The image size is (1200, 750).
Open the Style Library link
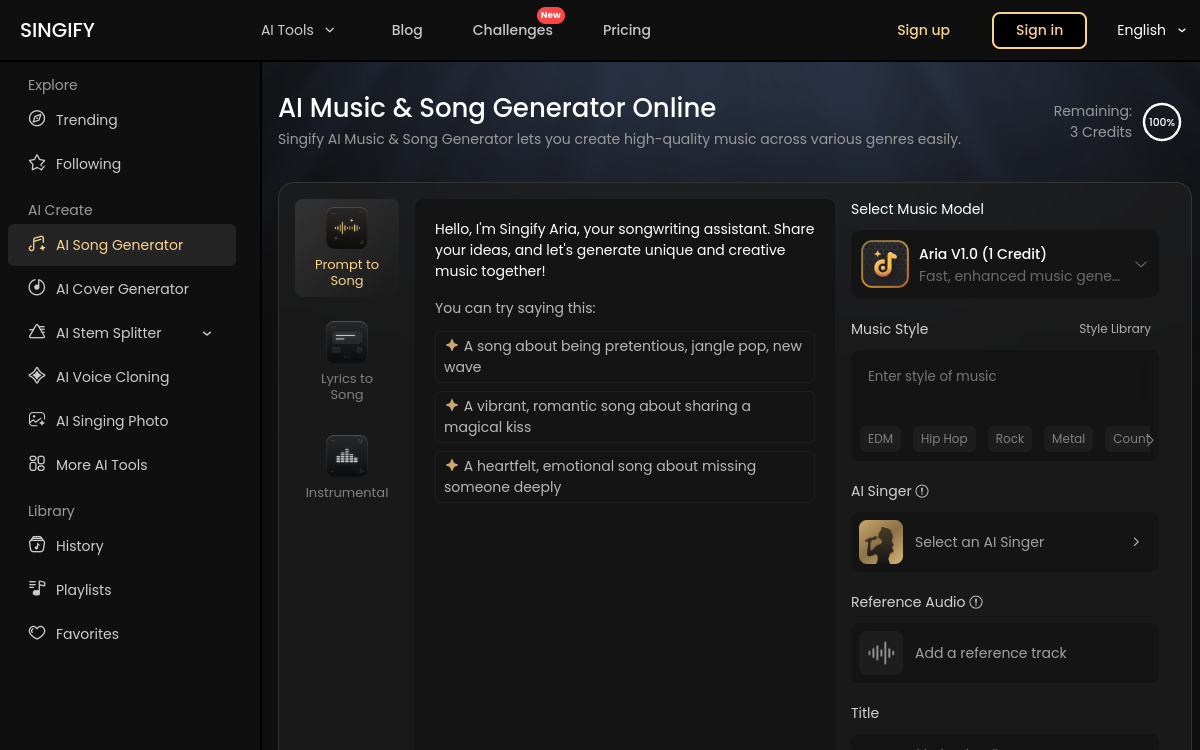tap(1114, 328)
